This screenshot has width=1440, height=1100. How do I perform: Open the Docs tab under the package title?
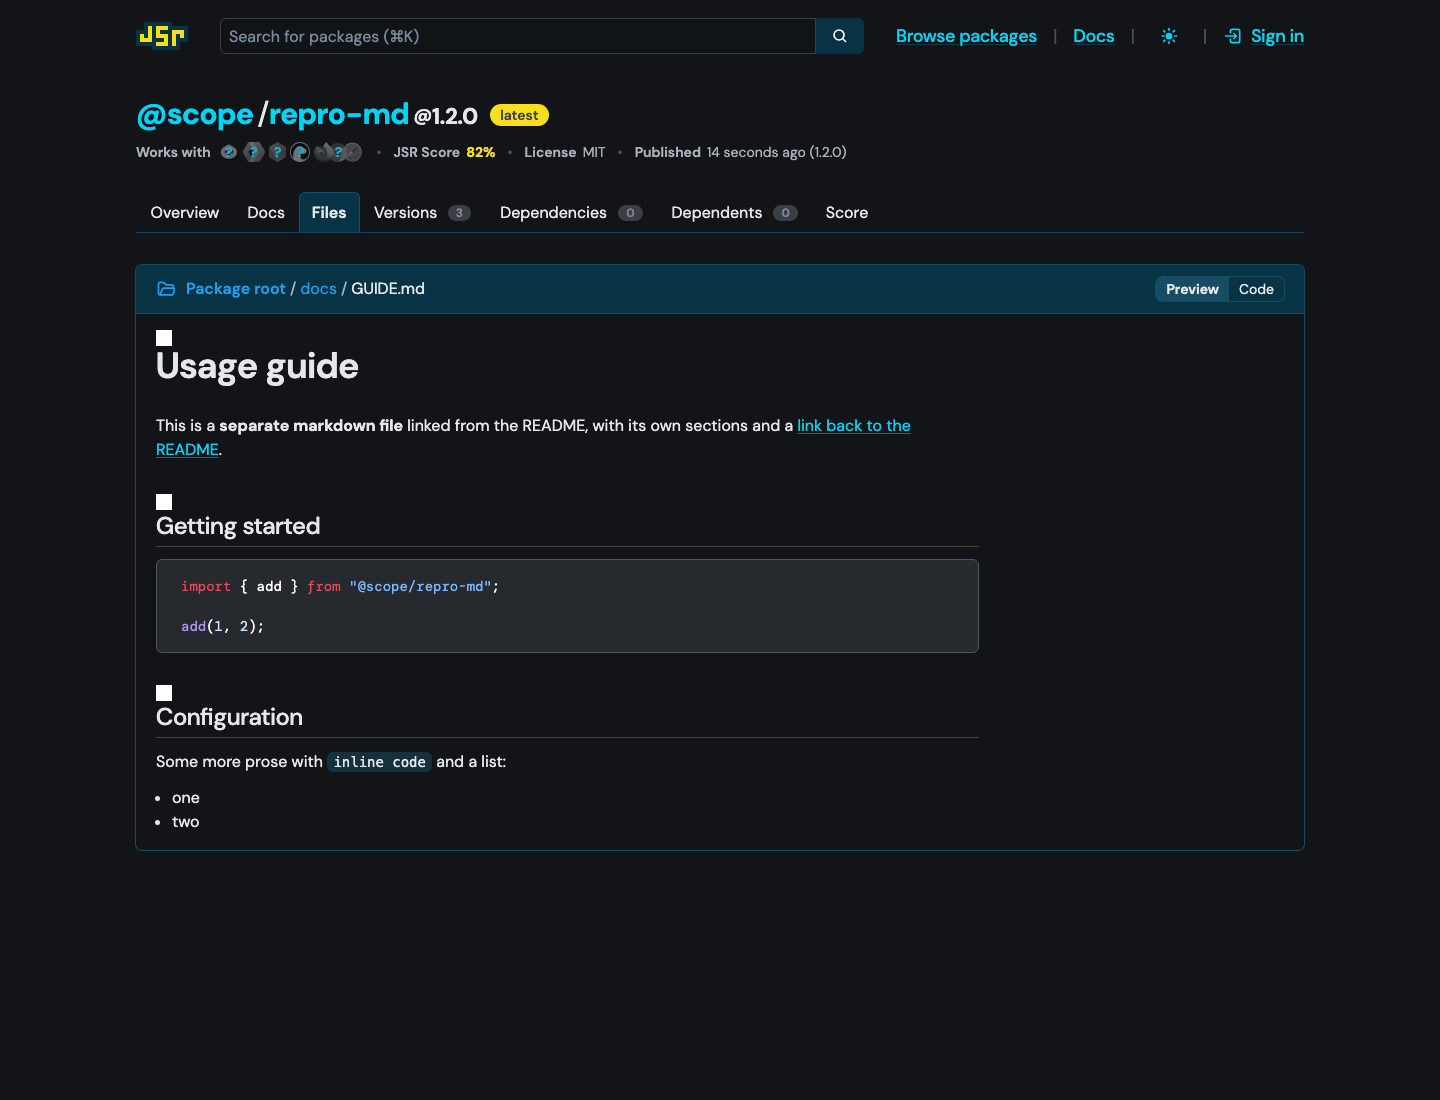266,212
